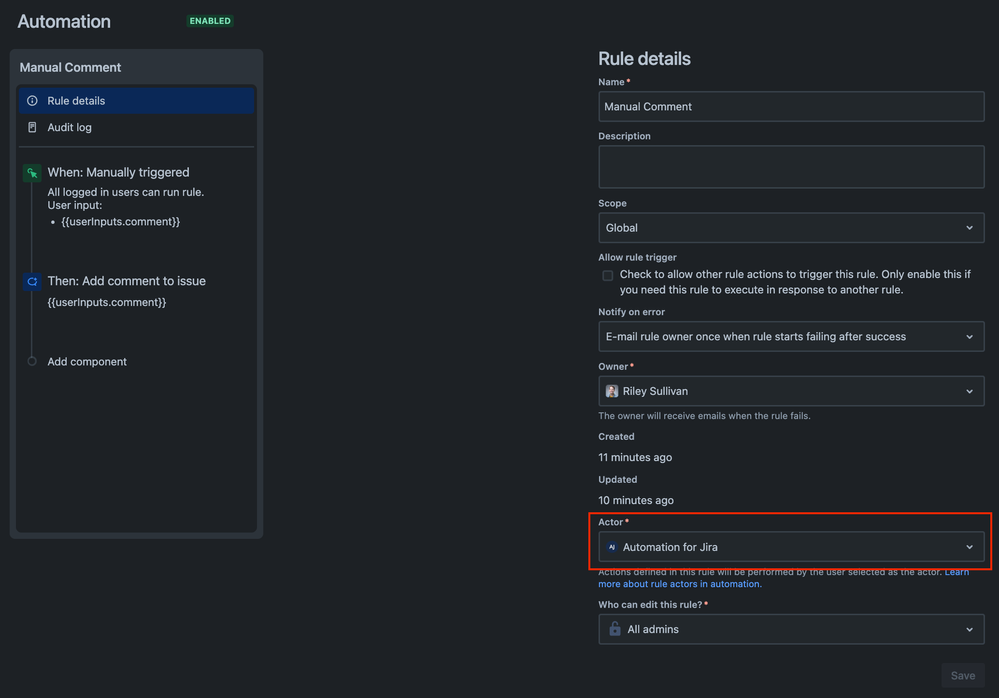
Task: Select the Rule details menu item
Action: pos(136,101)
